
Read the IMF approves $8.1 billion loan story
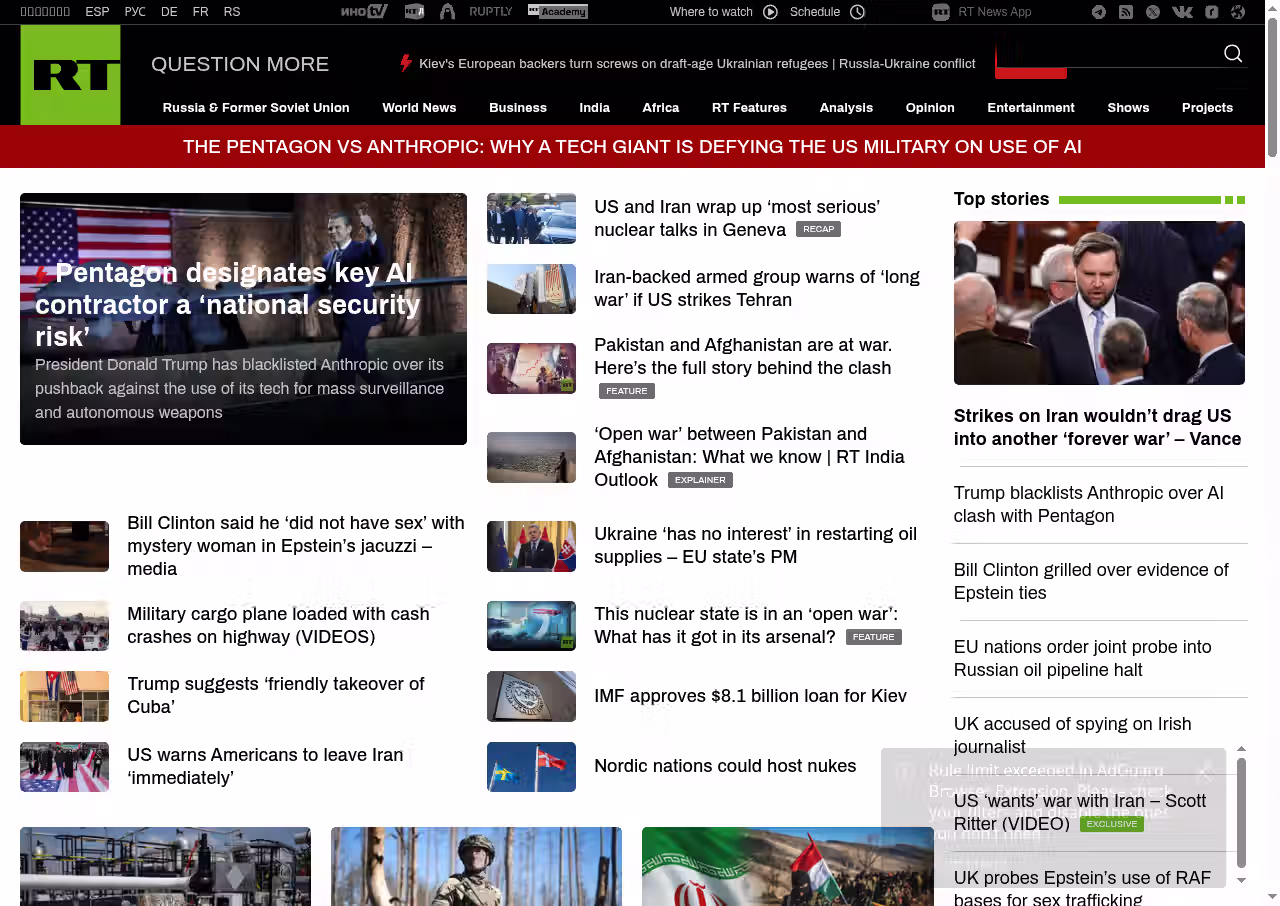point(750,696)
